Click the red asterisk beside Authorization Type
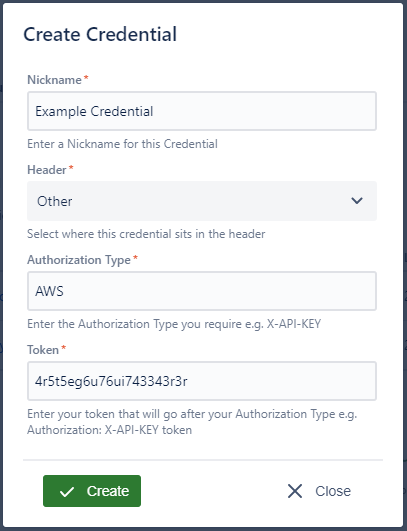The height and width of the screenshot is (531, 407). pyautogui.click(x=135, y=258)
